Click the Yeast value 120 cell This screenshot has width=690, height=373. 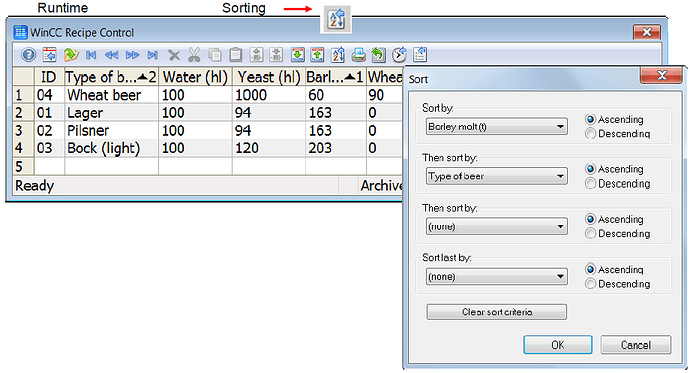[268, 148]
